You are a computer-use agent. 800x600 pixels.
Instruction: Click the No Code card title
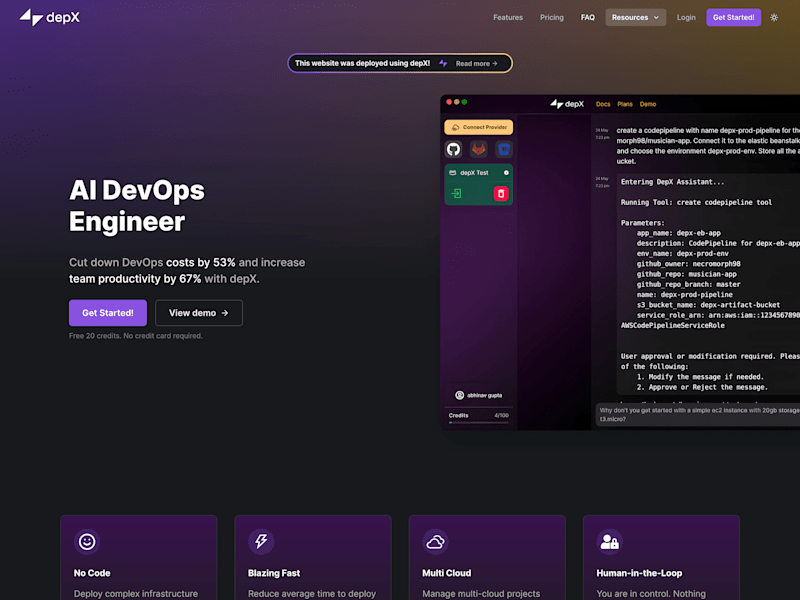92,573
